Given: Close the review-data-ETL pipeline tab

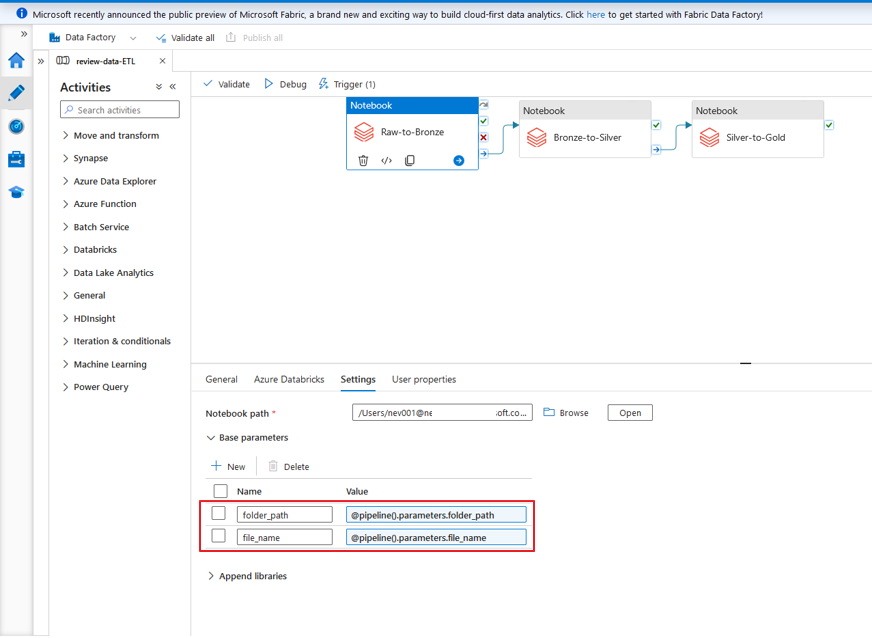Looking at the screenshot, I should (163, 61).
